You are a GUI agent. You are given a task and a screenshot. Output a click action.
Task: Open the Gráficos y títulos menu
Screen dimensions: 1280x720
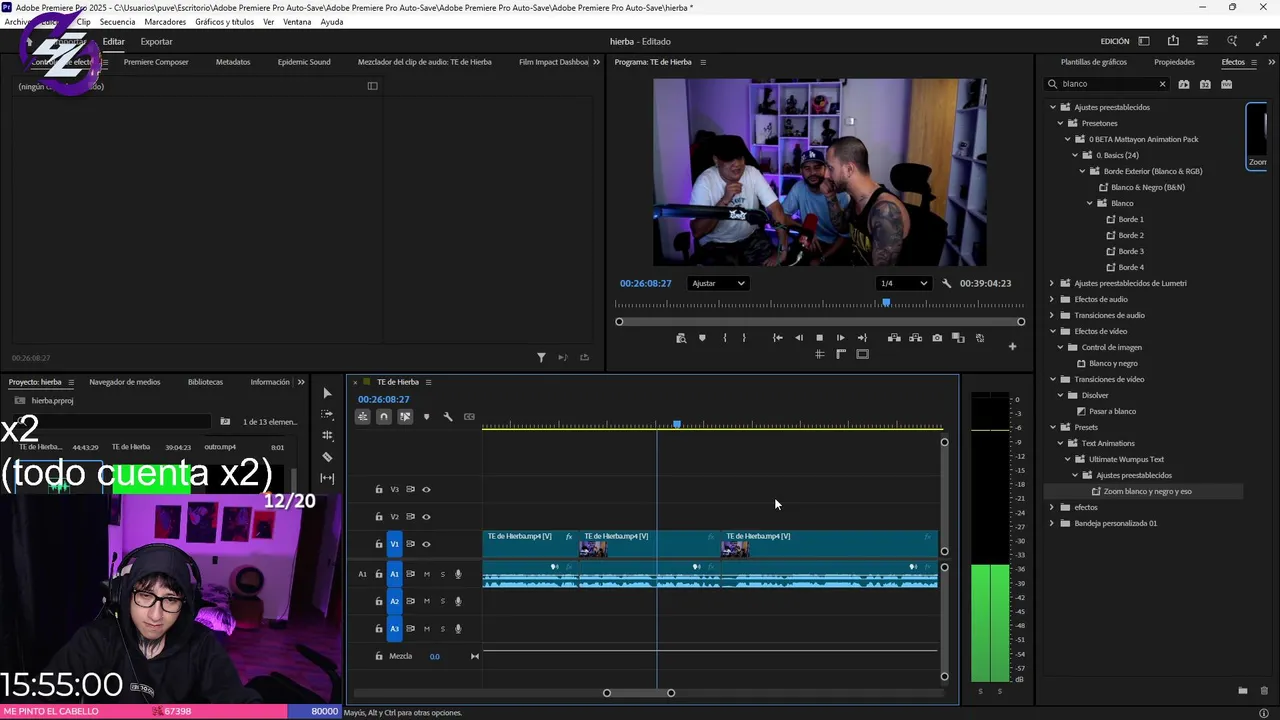pos(224,22)
